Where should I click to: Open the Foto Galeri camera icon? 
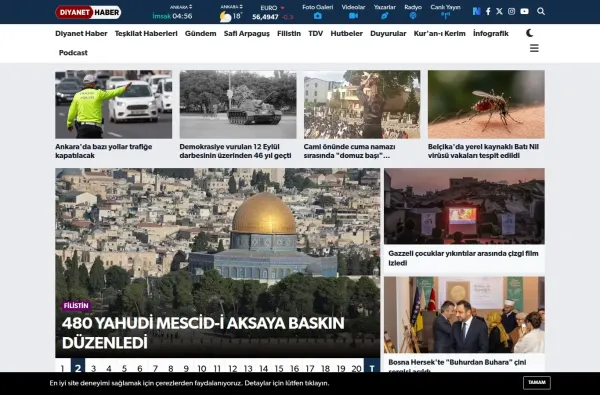click(x=318, y=16)
